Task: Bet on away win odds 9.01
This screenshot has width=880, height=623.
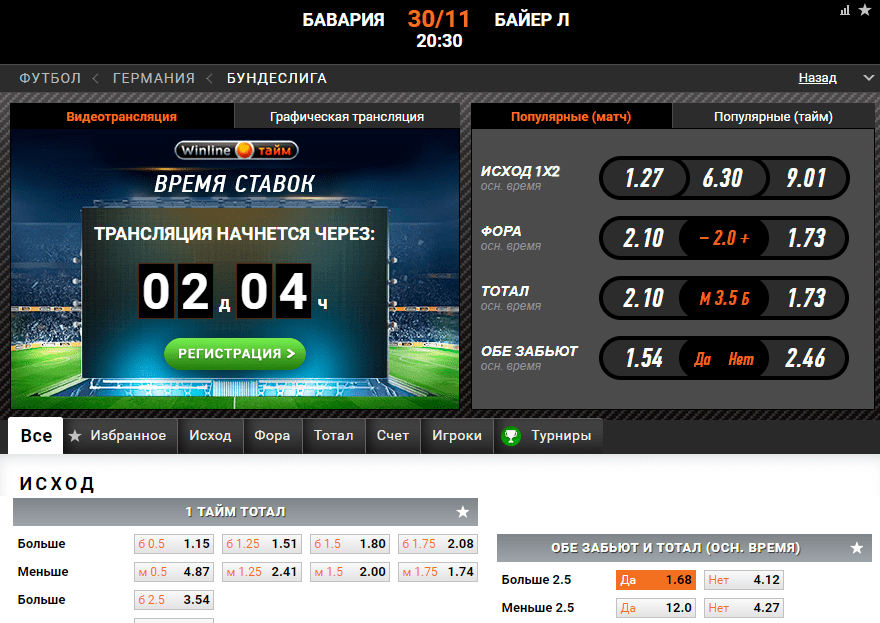Action: click(806, 178)
